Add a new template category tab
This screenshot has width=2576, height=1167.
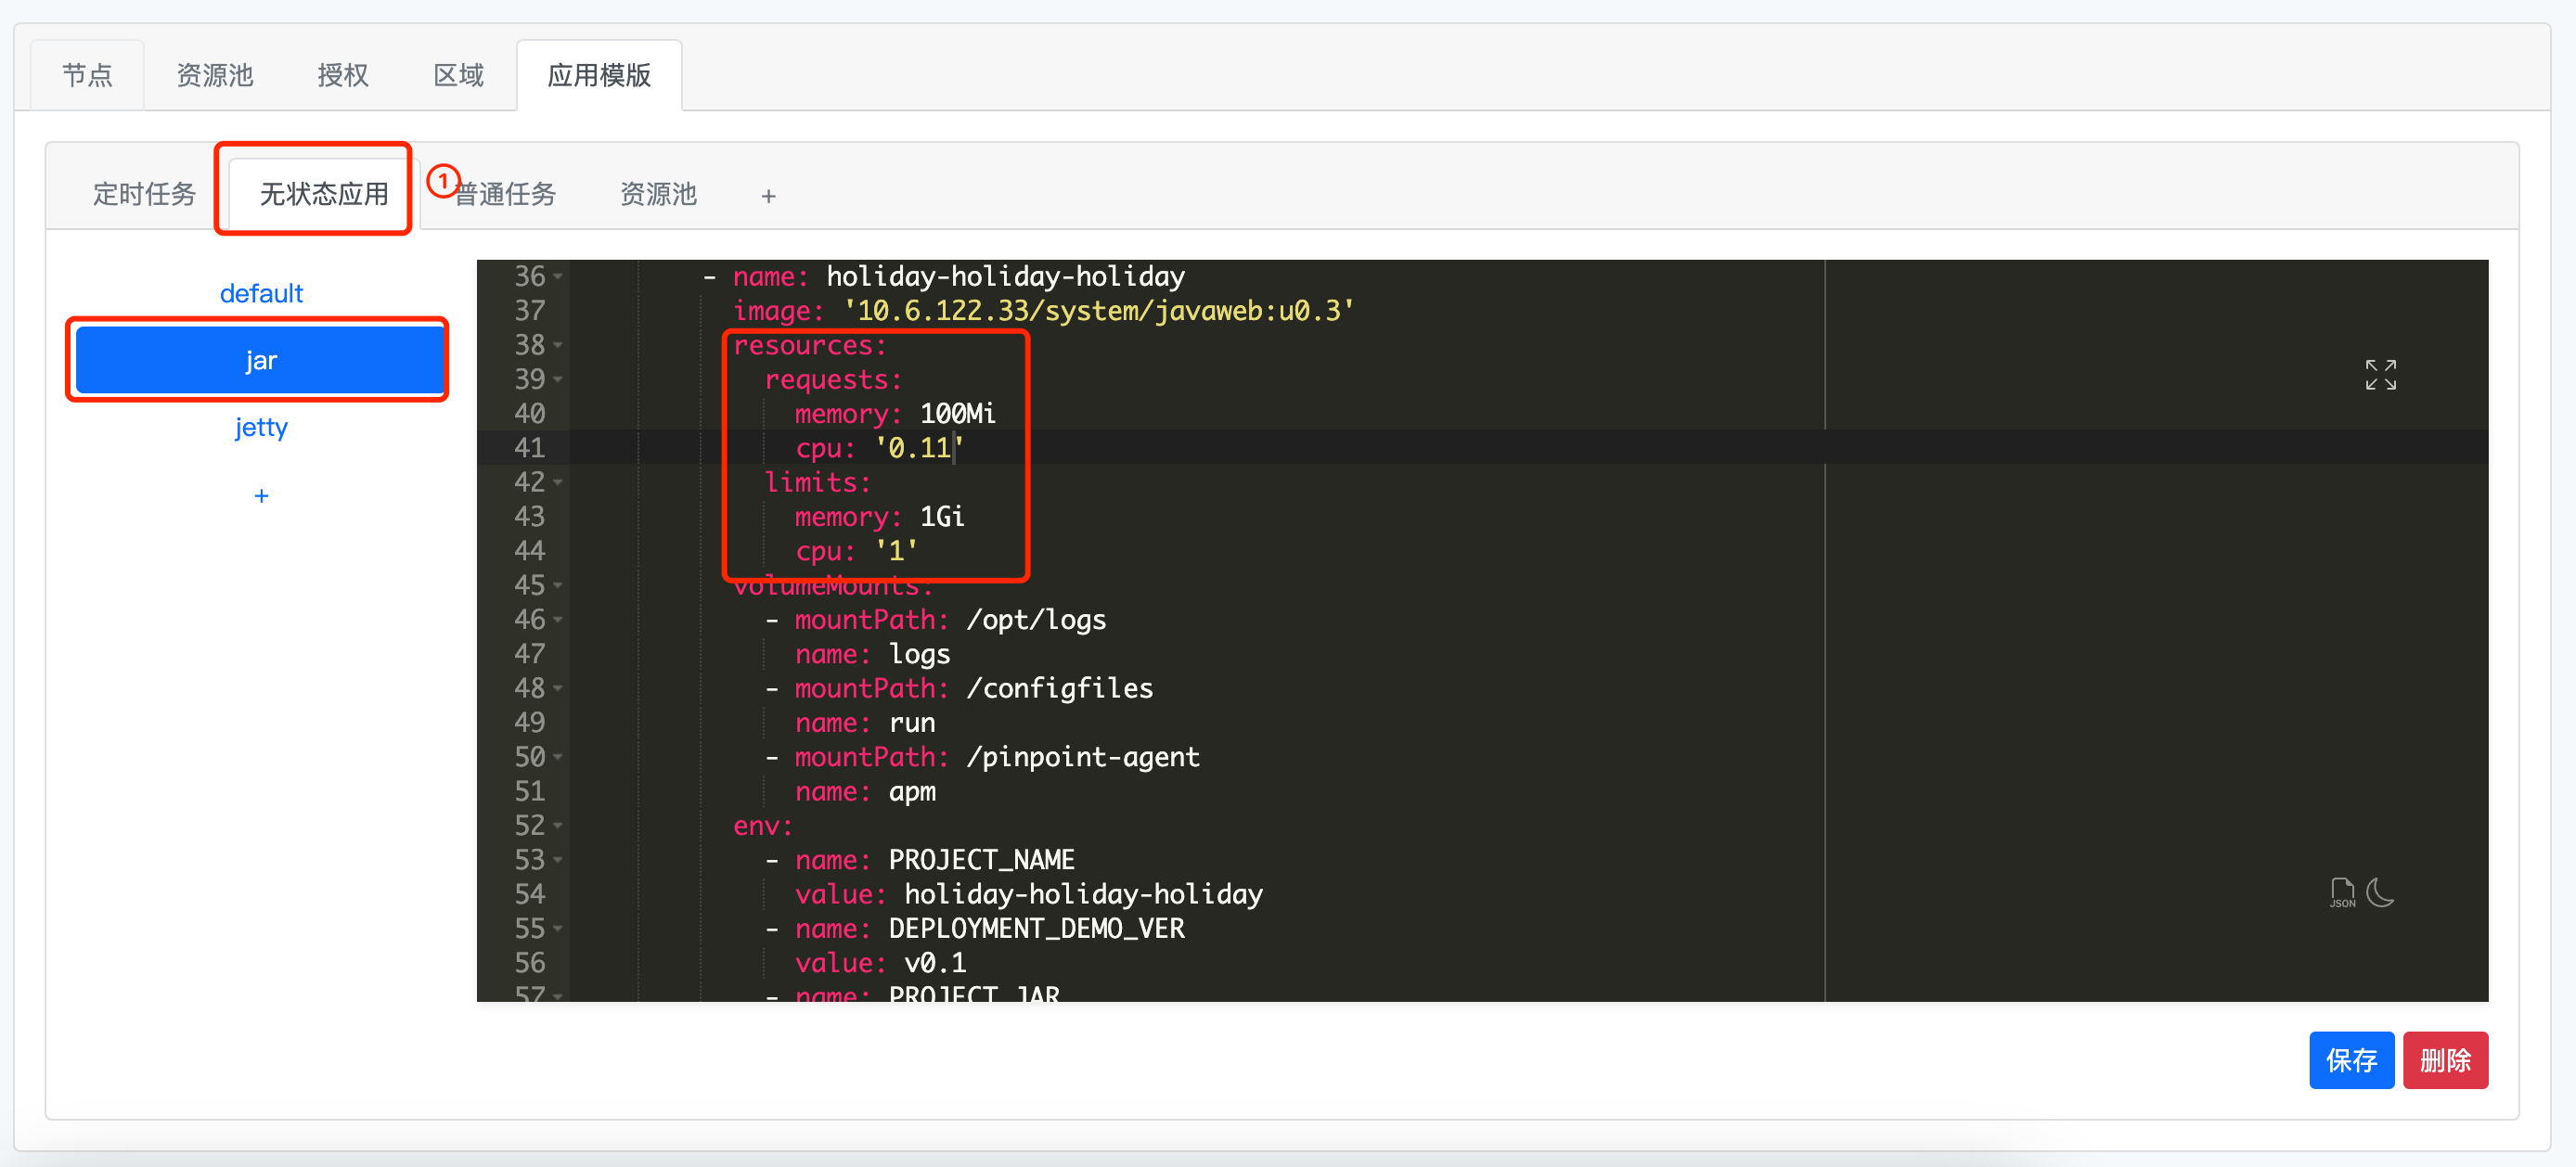[768, 196]
